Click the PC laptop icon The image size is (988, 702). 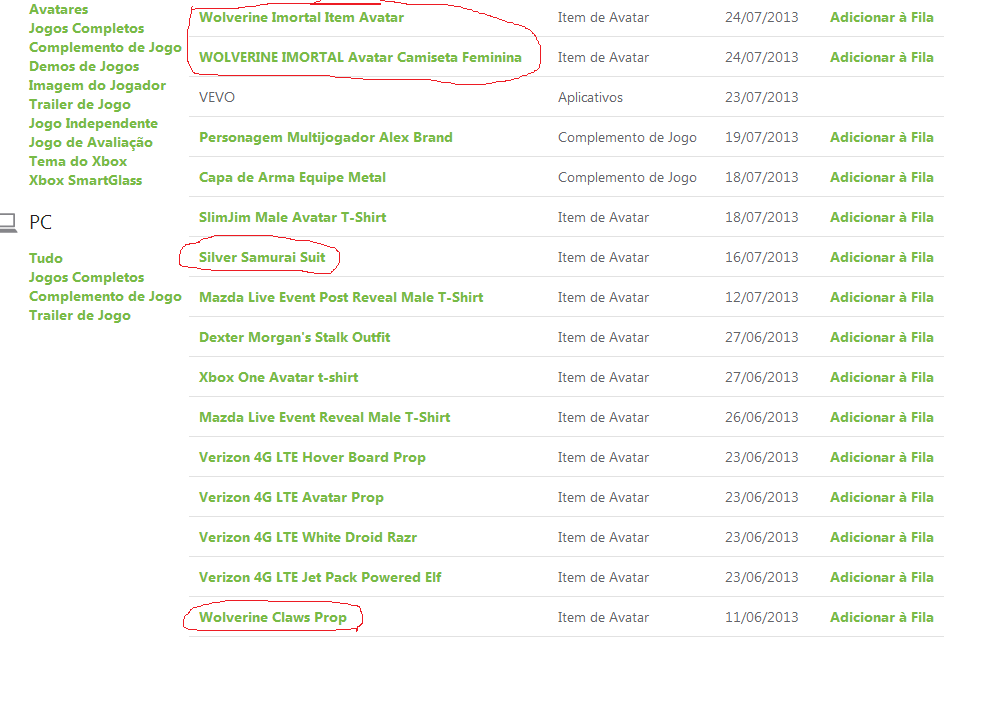(x=8, y=222)
